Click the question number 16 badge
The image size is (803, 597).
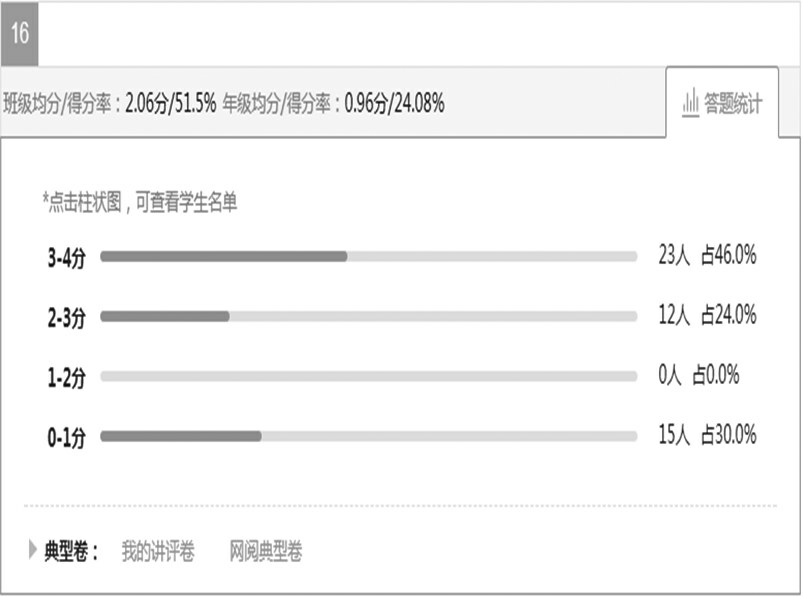coord(19,34)
